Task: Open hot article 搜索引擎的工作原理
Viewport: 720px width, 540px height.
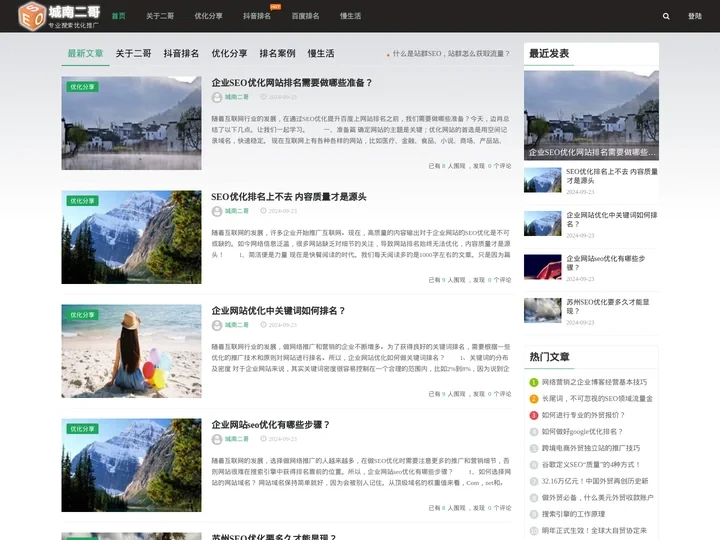Action: [x=573, y=514]
